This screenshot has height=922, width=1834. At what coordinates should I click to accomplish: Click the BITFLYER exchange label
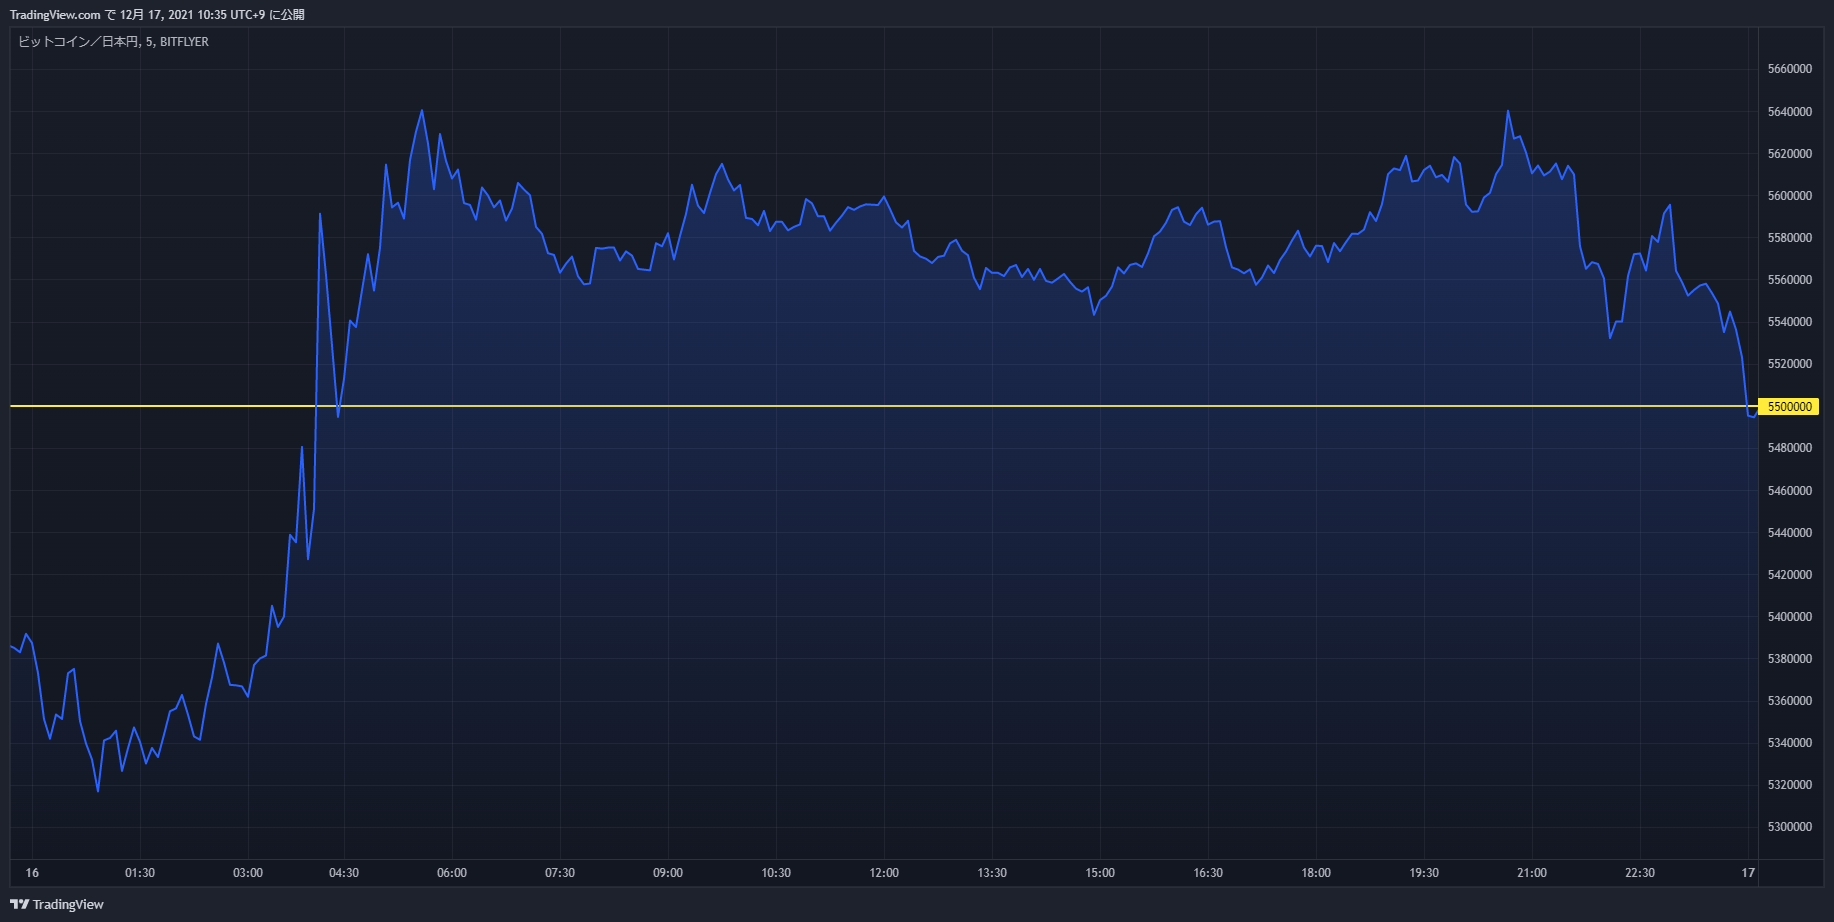coord(184,42)
